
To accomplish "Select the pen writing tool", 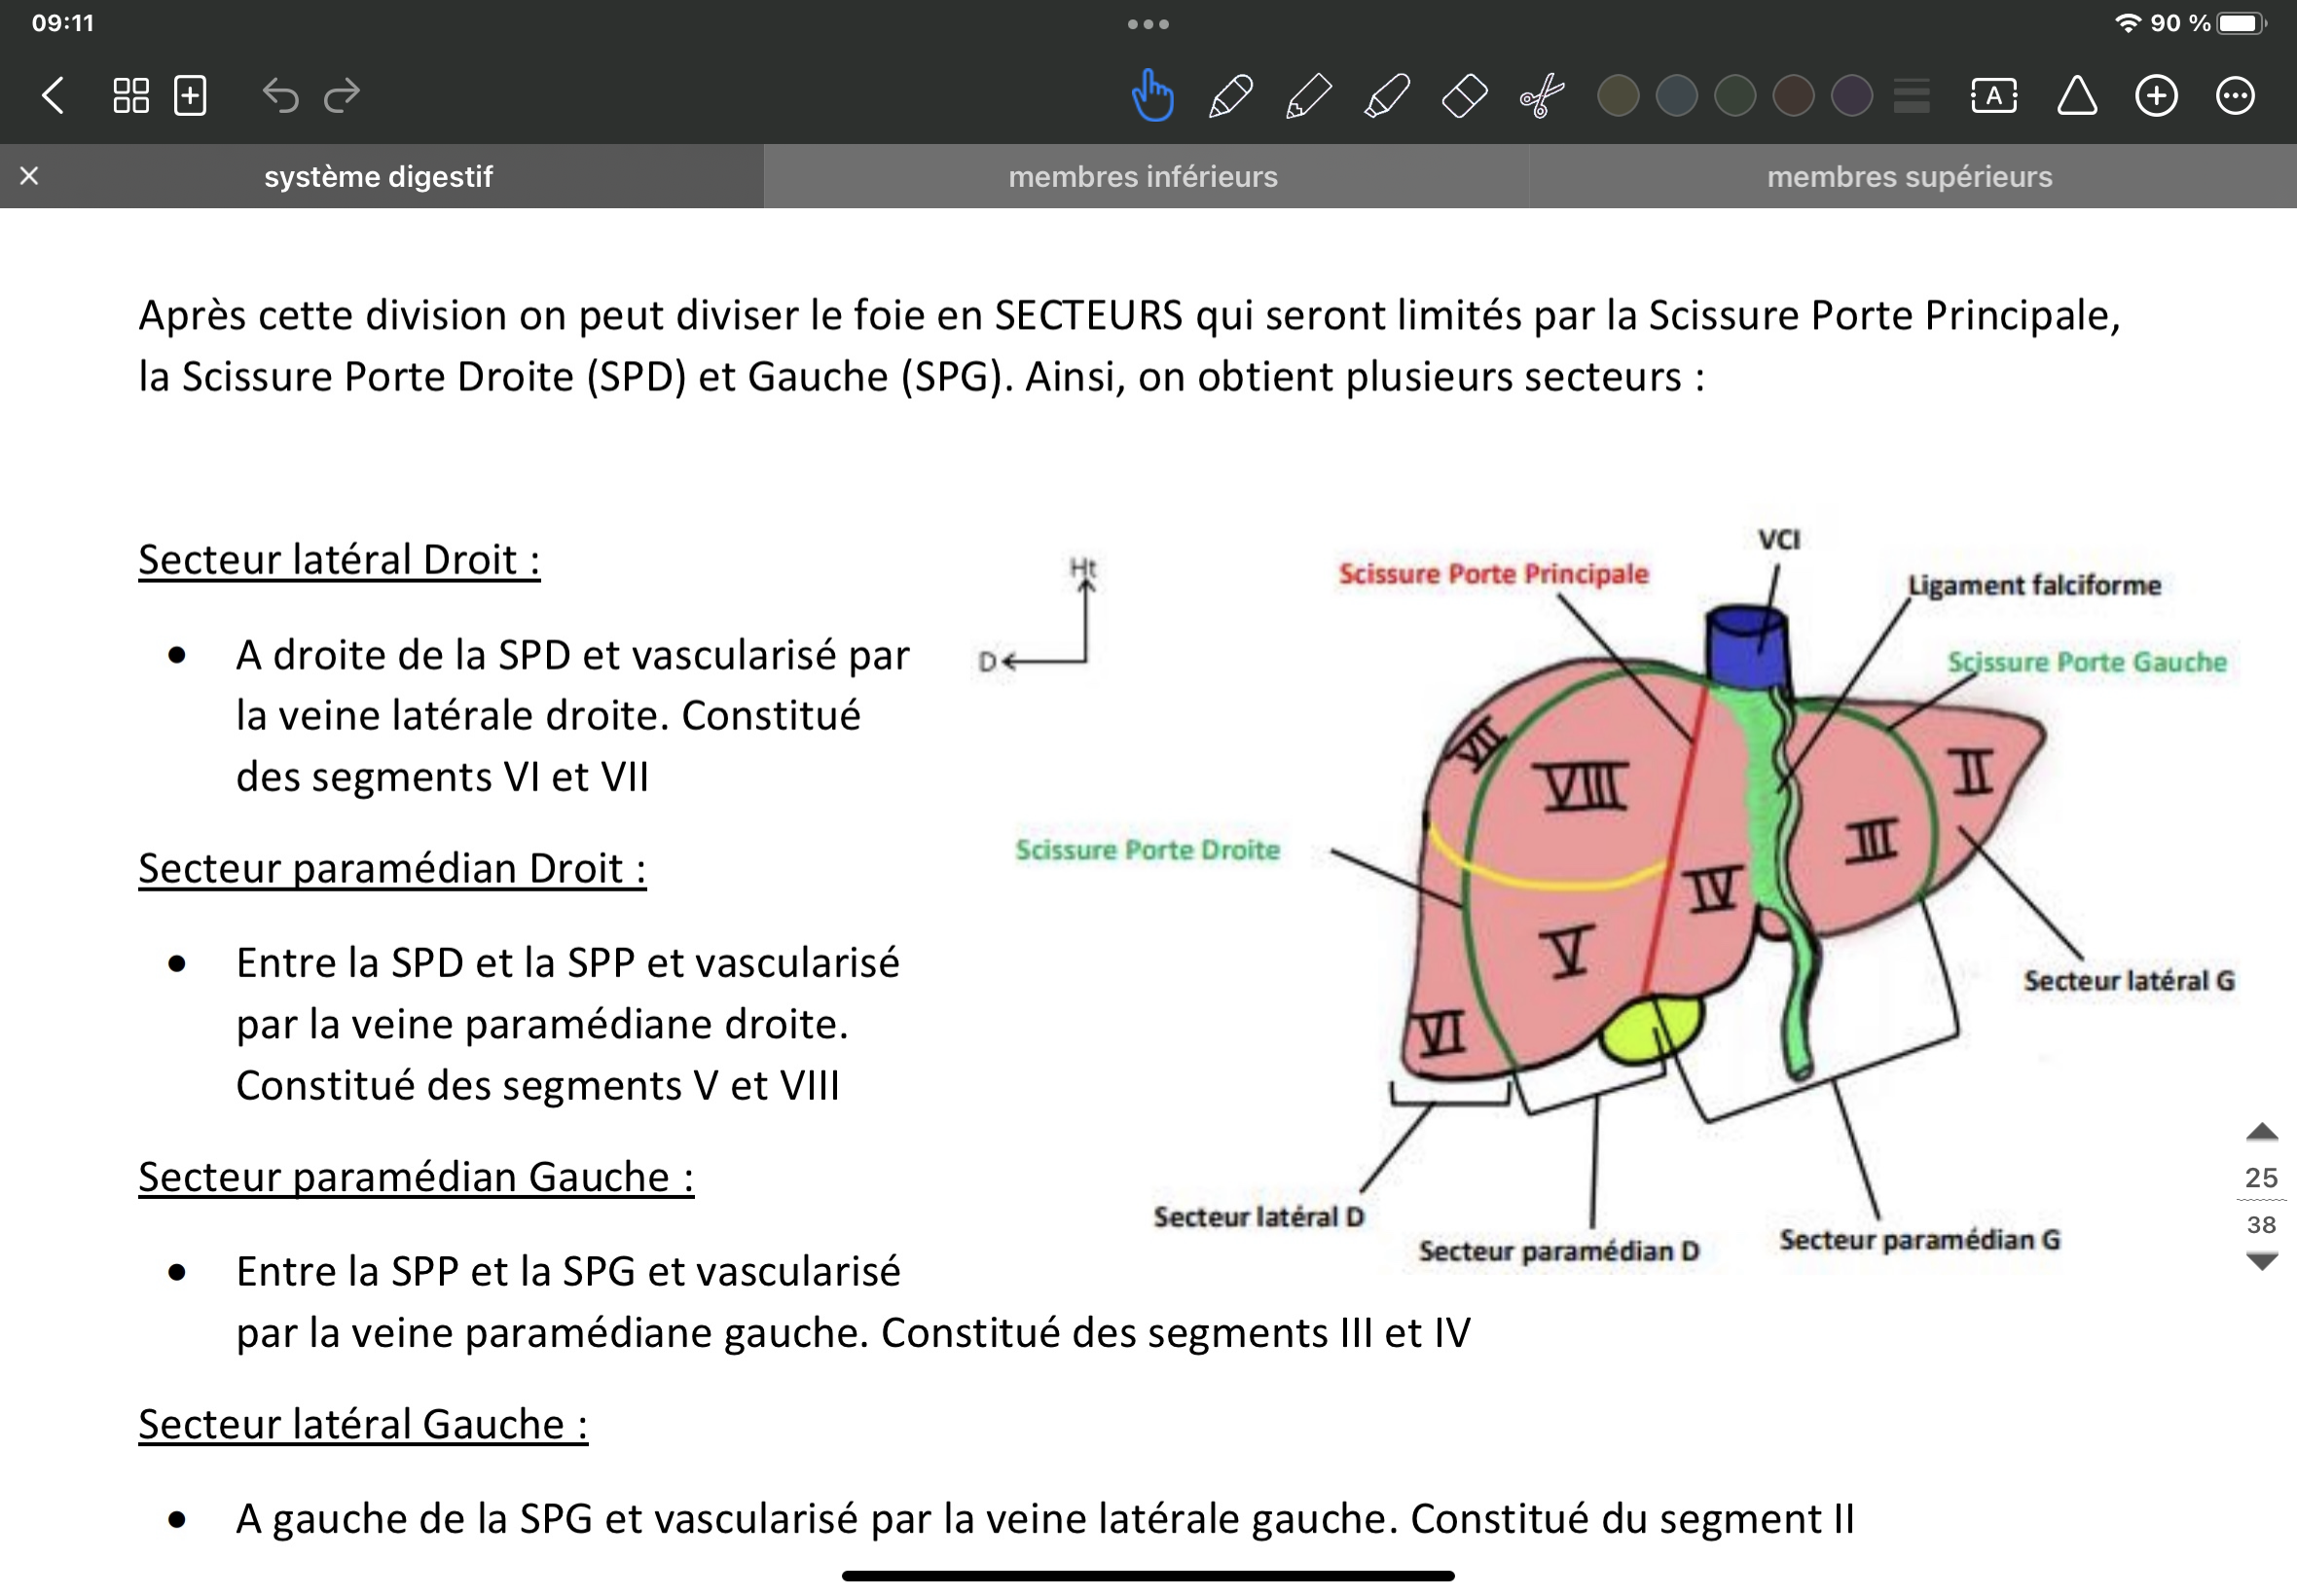I will tap(1230, 96).
